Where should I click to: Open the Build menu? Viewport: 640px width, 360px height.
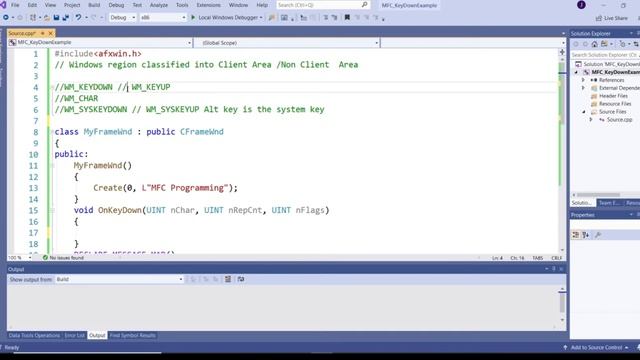tap(94, 5)
